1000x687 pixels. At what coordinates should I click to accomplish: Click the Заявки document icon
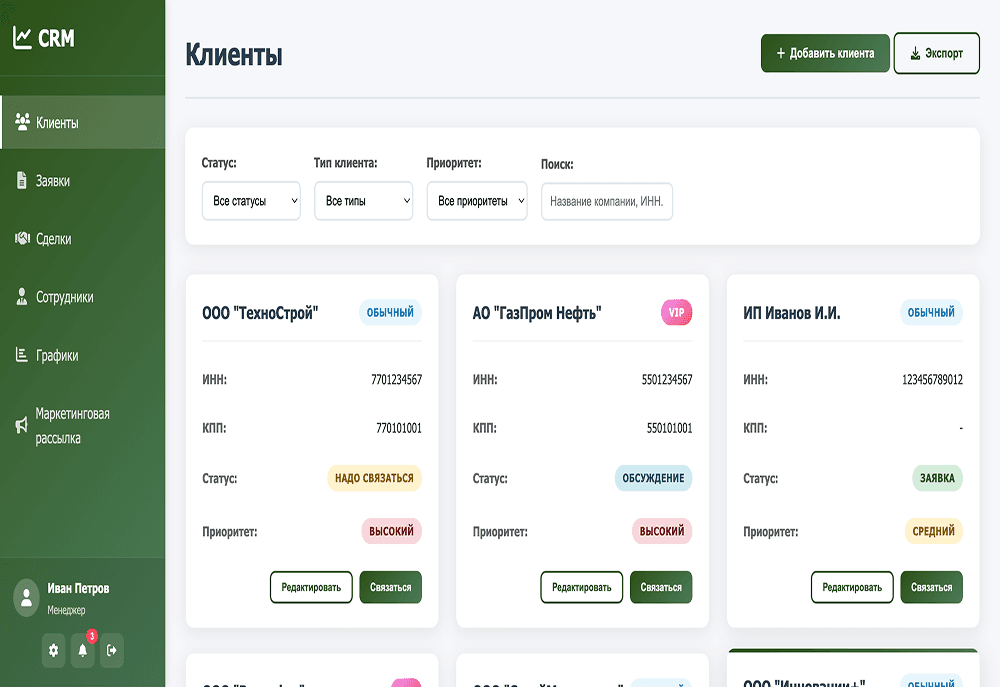pos(22,181)
